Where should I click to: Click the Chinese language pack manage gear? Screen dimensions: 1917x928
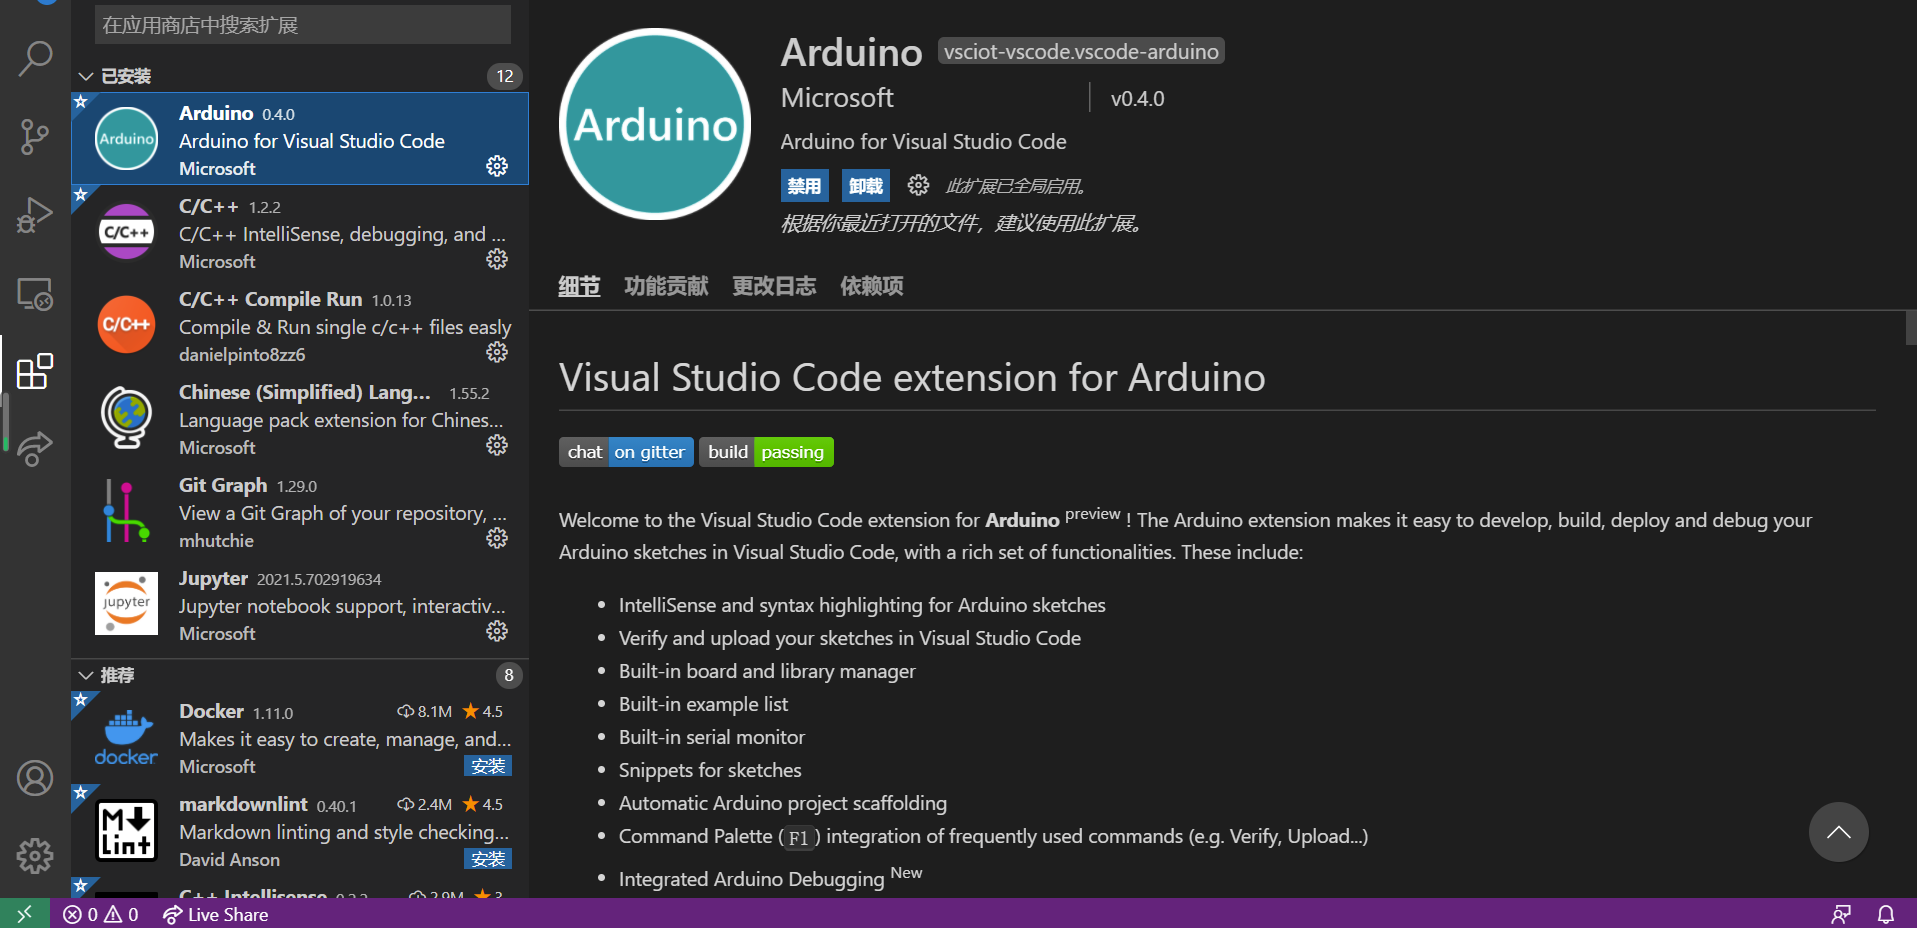point(497,445)
